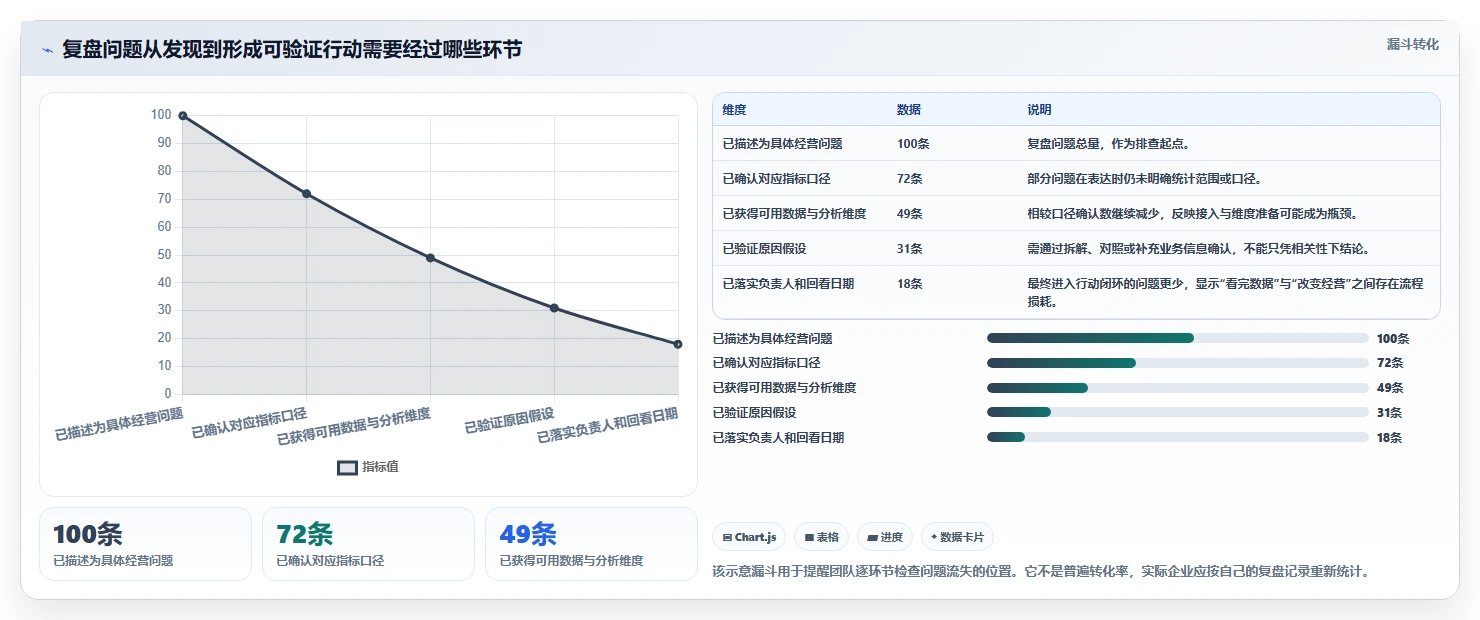Click the progress bar for 已描述为具体经营问题
Viewport: 1480px width, 620px height.
(1178, 338)
